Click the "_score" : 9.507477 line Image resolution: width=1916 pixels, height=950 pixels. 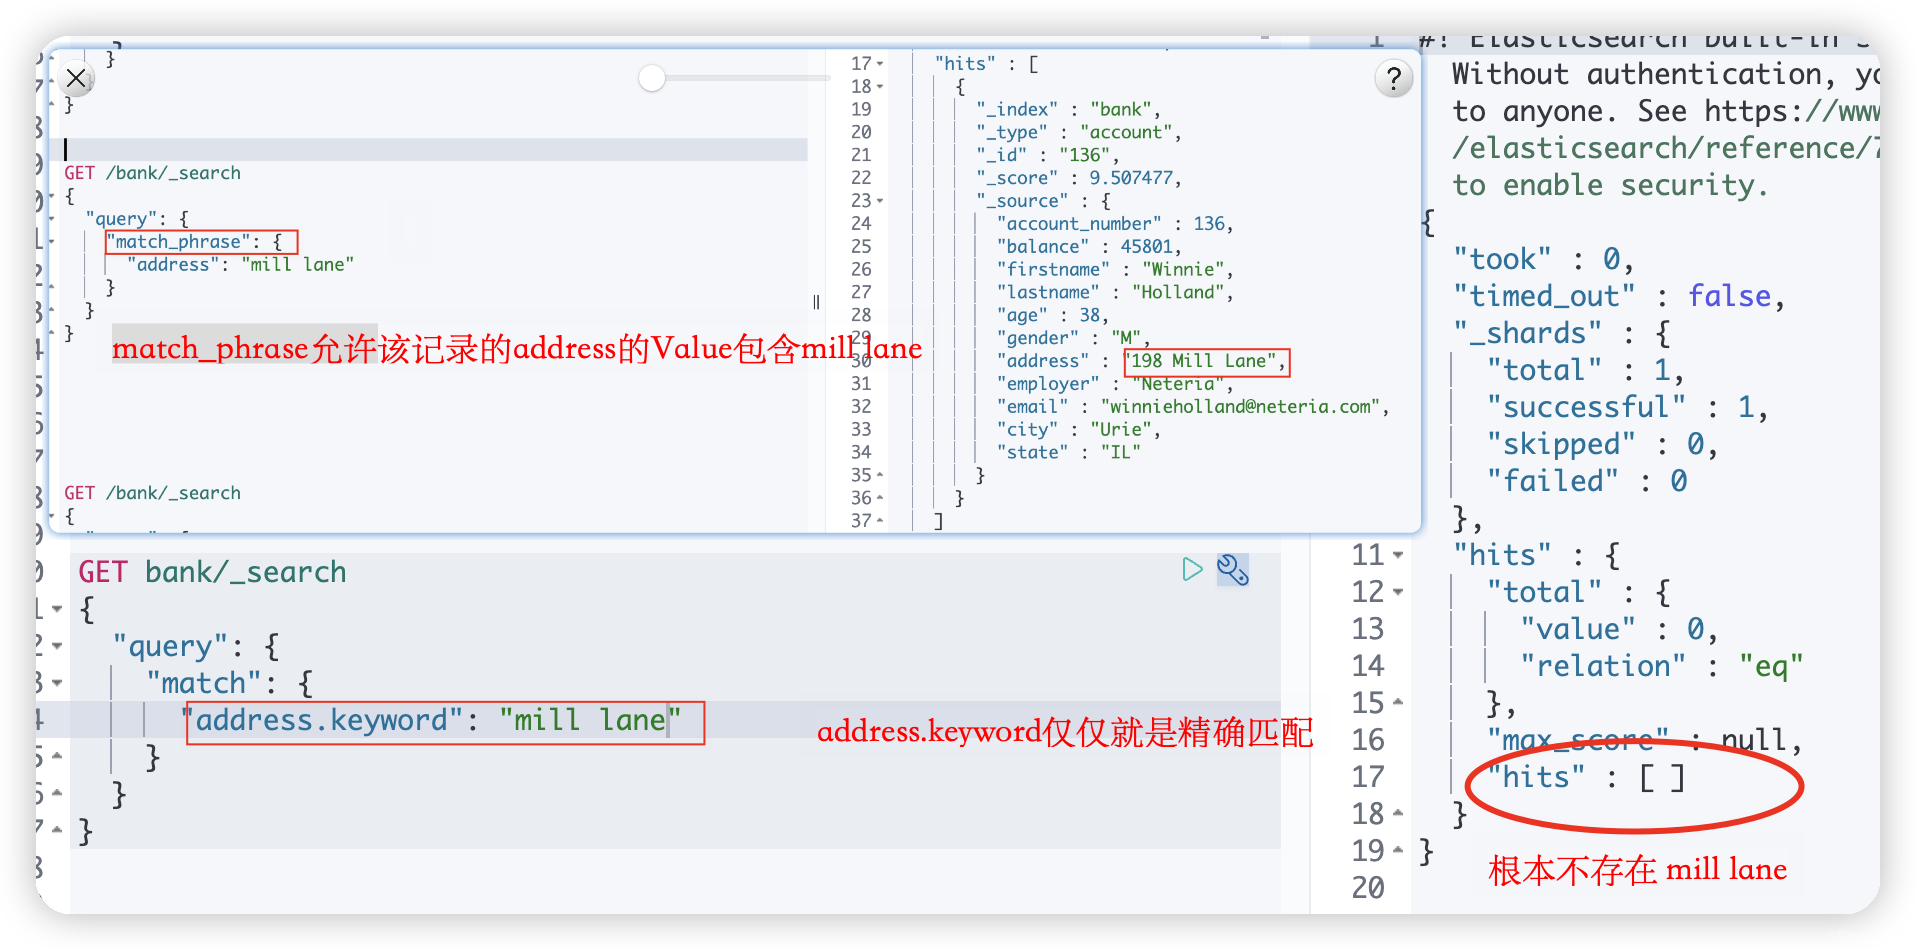pyautogui.click(x=1079, y=178)
